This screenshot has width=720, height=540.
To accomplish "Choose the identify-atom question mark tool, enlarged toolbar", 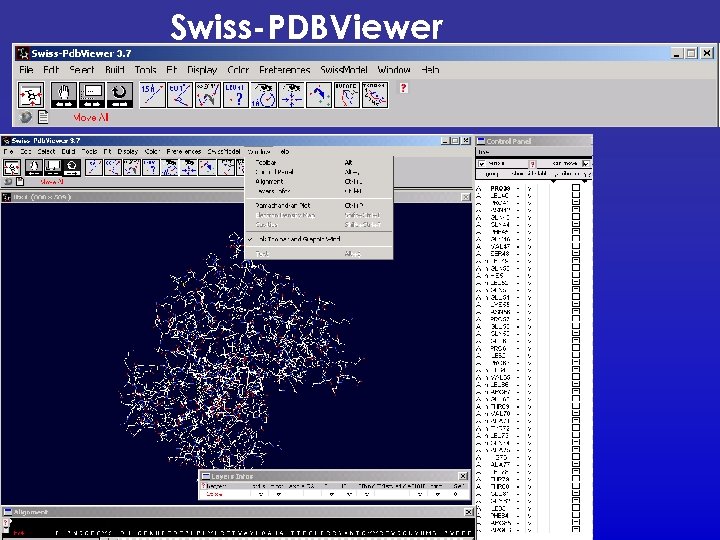I will click(236, 95).
